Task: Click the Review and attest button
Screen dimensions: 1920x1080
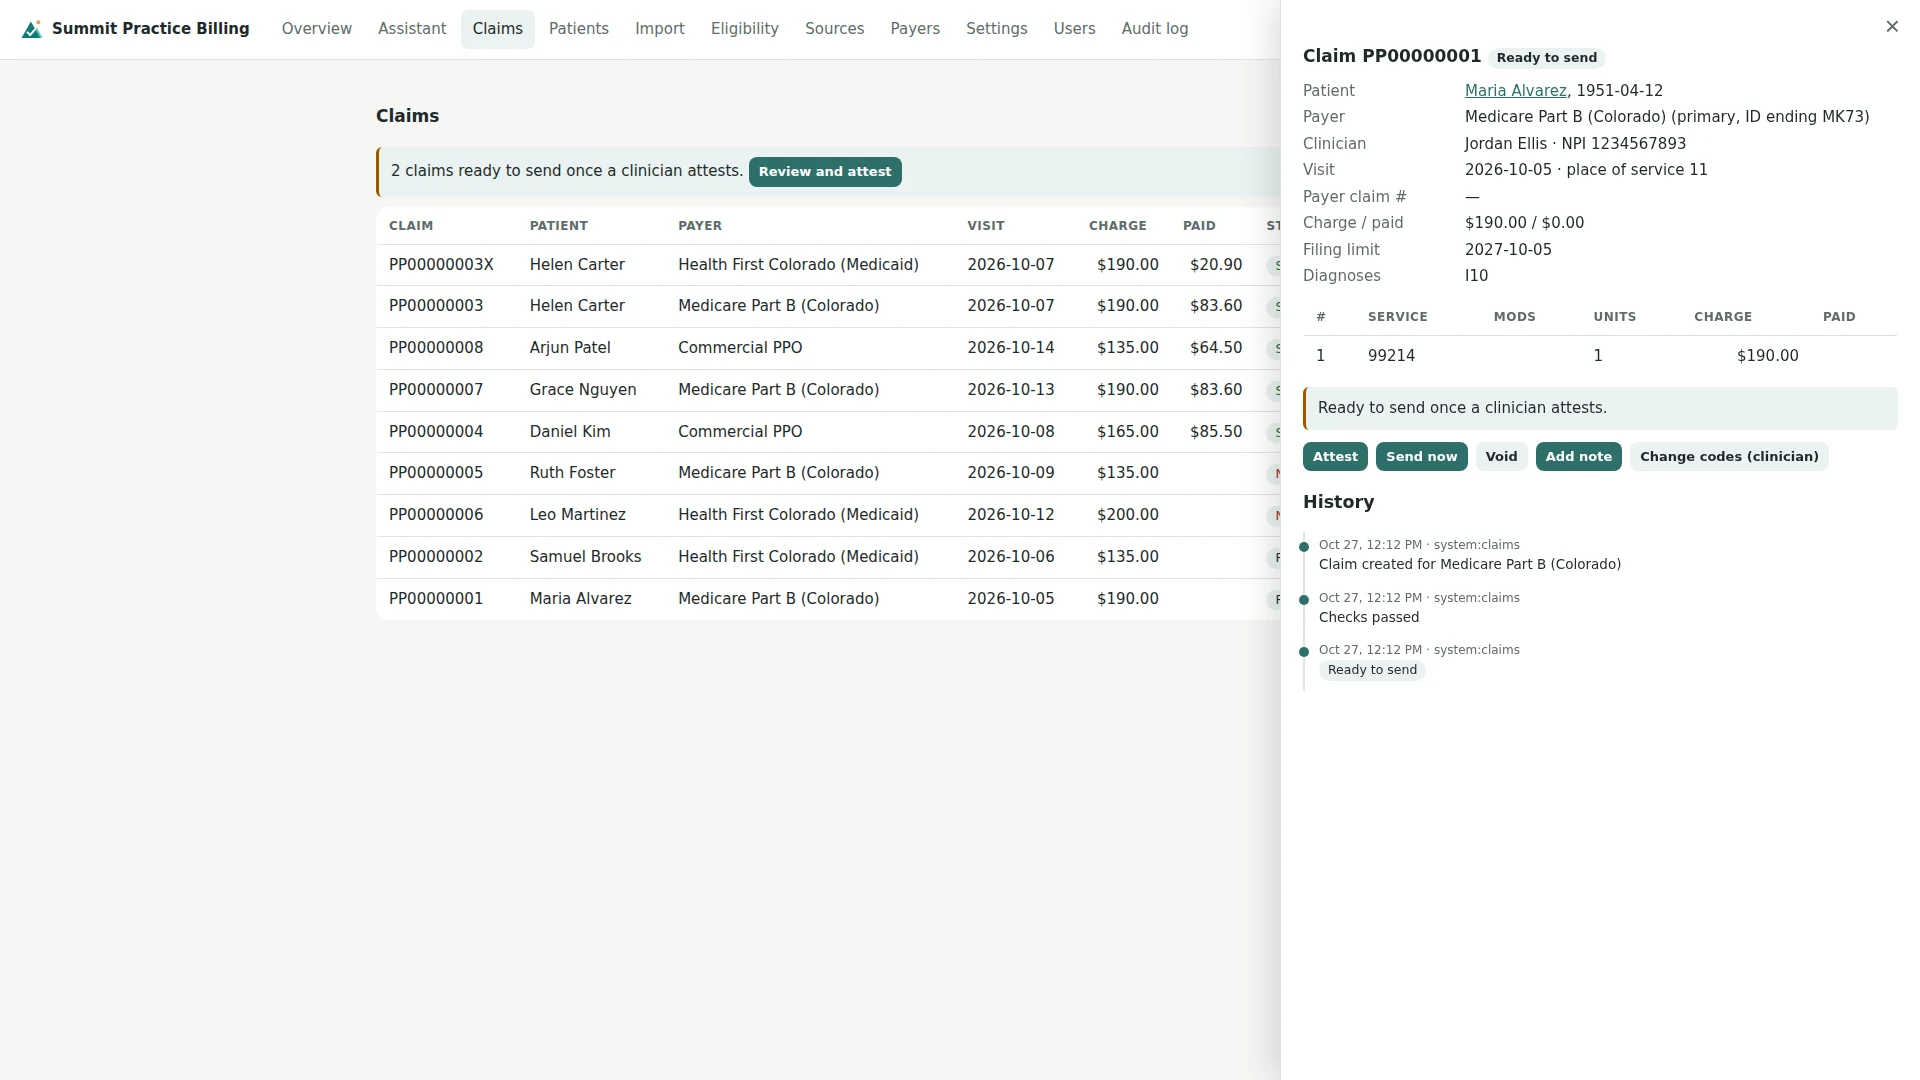Action: [824, 172]
